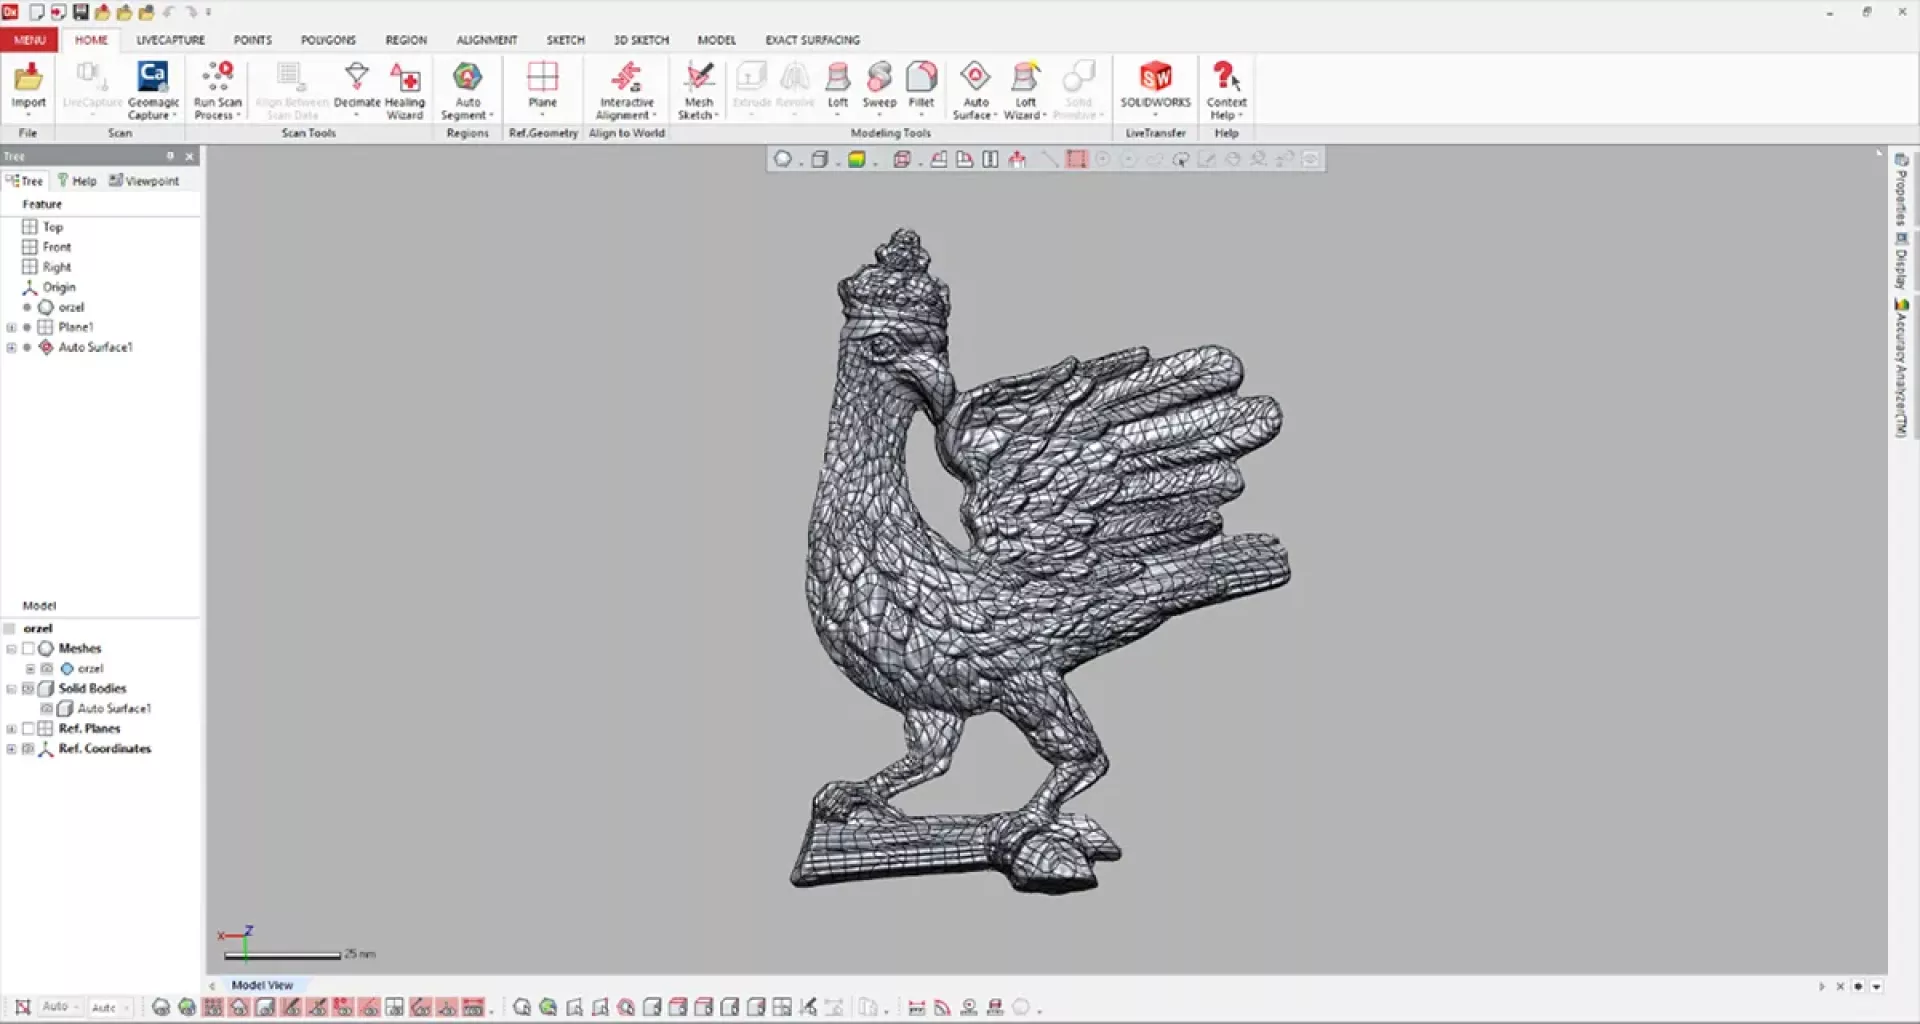Toggle the Ref. Planes visibility checkbox
1920x1024 pixels.
coord(28,729)
